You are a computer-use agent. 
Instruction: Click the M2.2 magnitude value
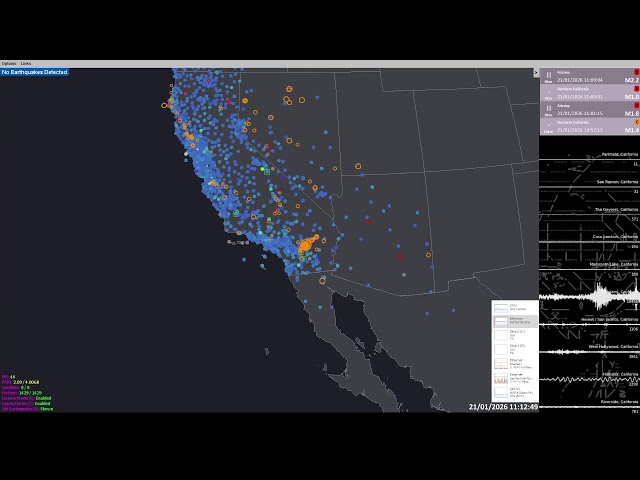pyautogui.click(x=631, y=80)
